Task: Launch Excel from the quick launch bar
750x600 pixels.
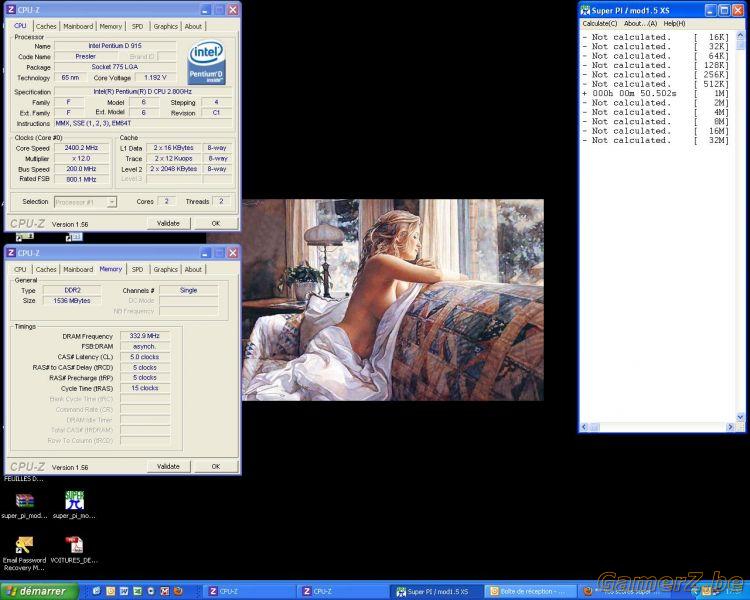Action: pos(137,591)
